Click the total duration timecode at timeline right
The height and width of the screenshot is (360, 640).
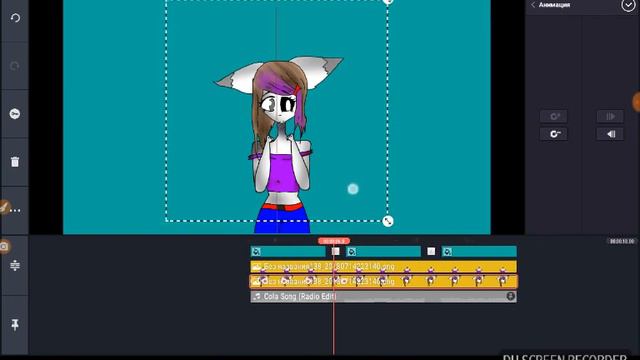coord(622,241)
